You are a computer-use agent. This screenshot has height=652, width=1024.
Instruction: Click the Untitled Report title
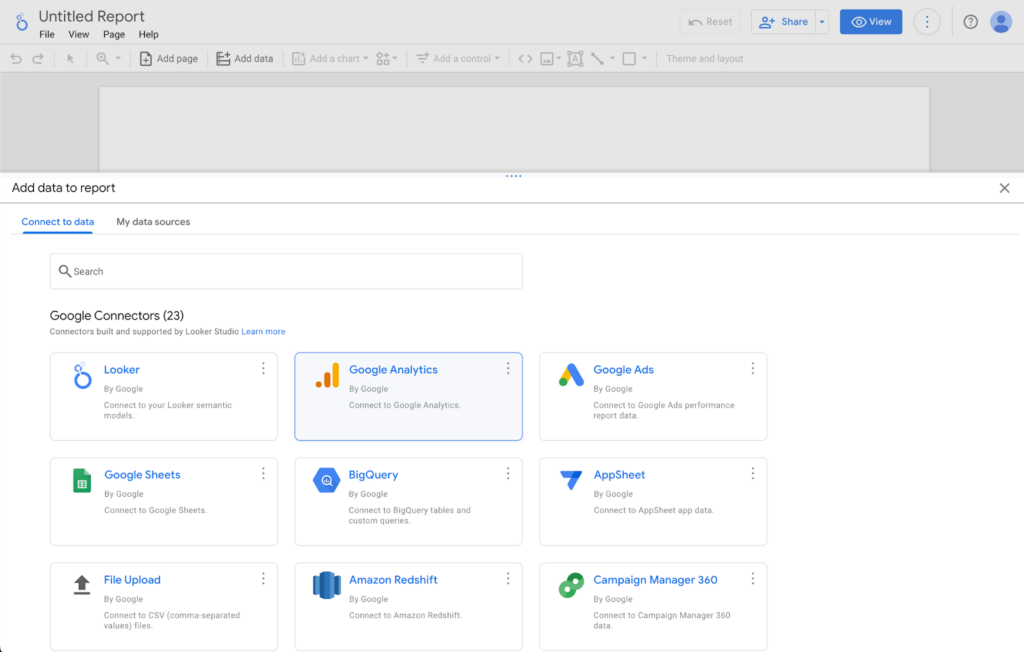(x=91, y=16)
